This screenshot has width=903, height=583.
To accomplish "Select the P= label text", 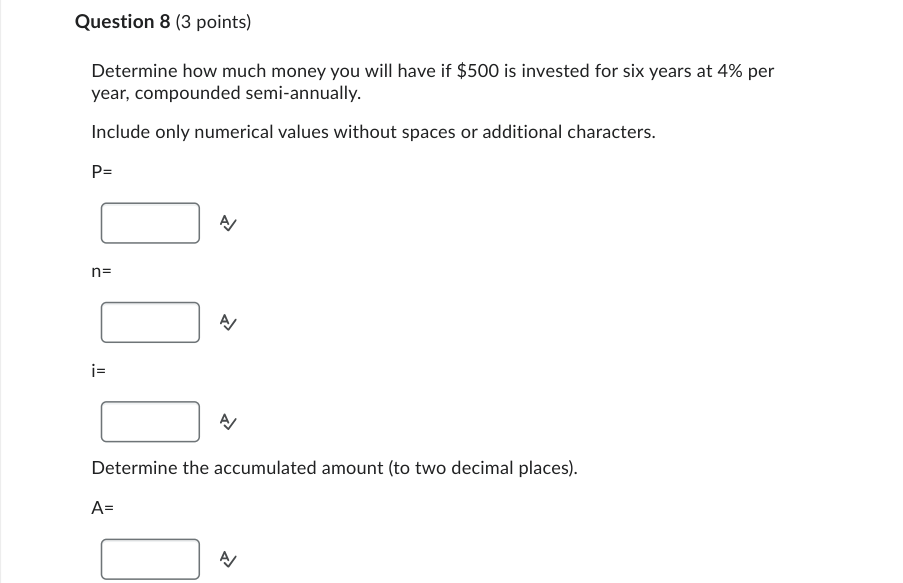I will point(100,169).
